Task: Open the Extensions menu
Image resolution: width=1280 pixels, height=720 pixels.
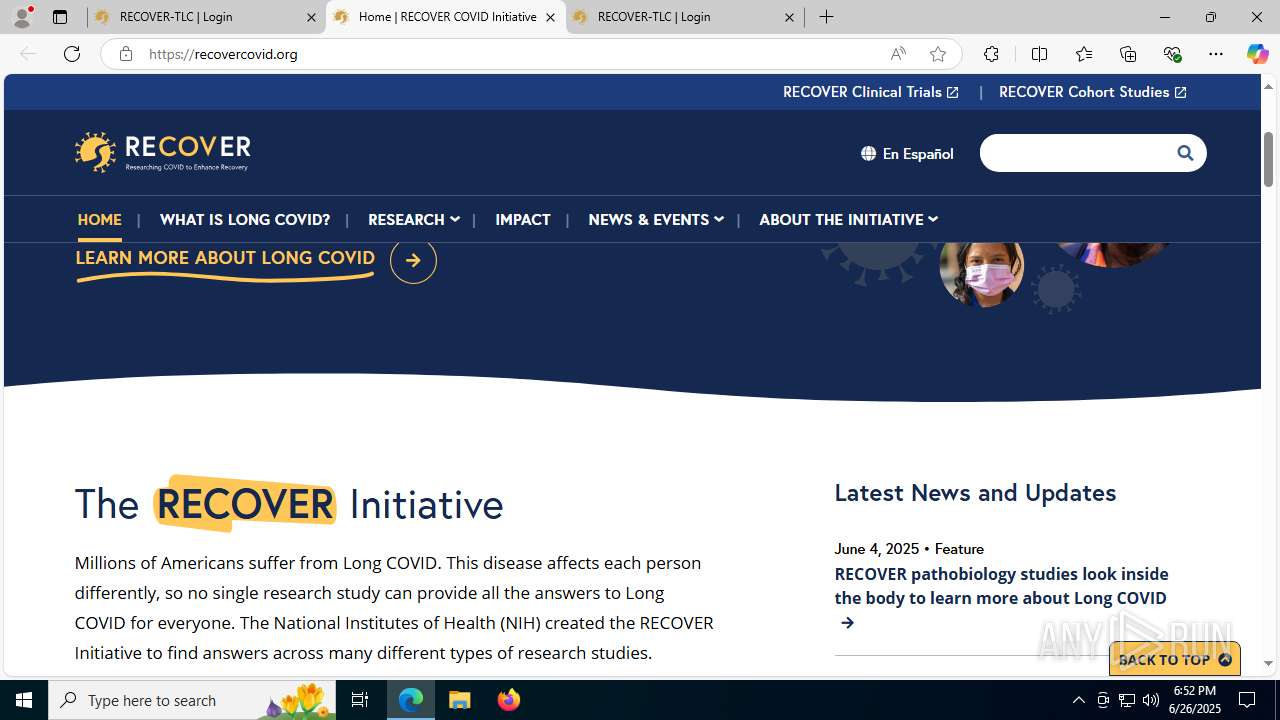Action: [x=991, y=54]
